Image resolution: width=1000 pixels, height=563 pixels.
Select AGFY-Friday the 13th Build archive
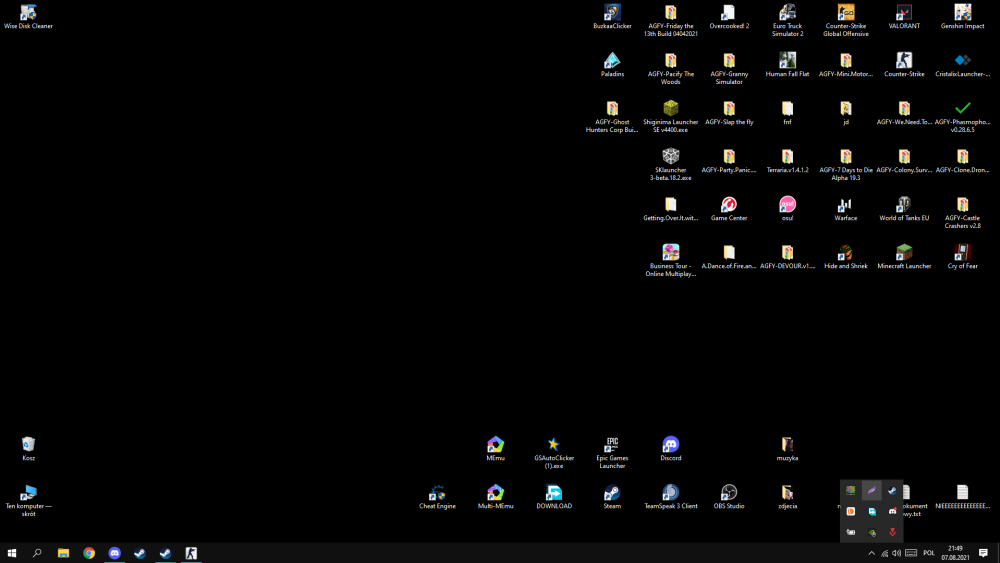tap(670, 20)
